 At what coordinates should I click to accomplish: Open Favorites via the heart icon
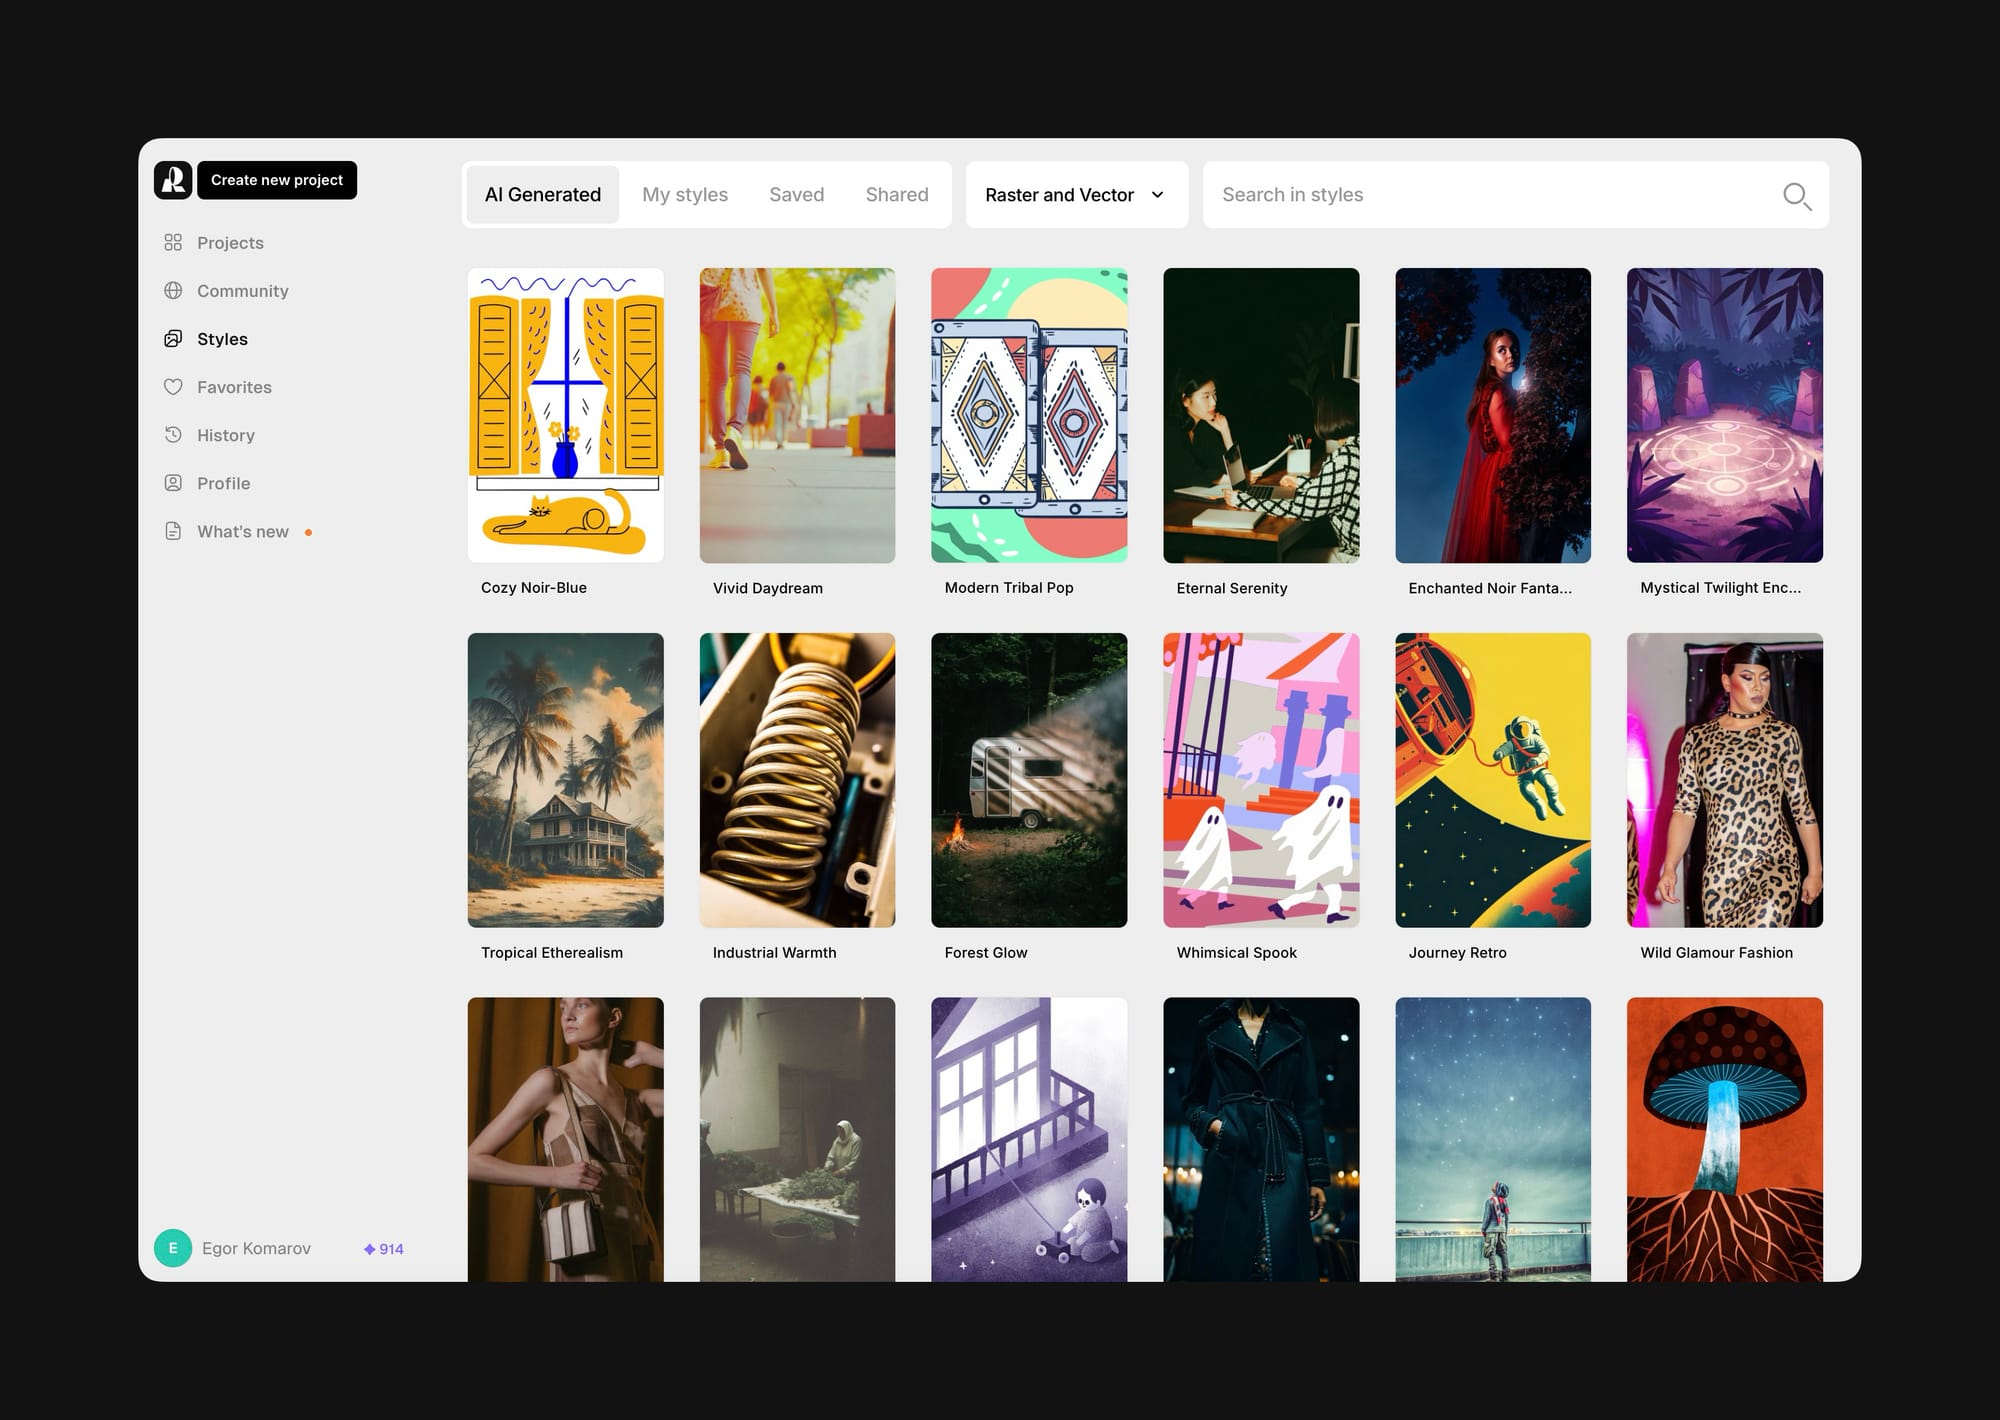(x=173, y=387)
